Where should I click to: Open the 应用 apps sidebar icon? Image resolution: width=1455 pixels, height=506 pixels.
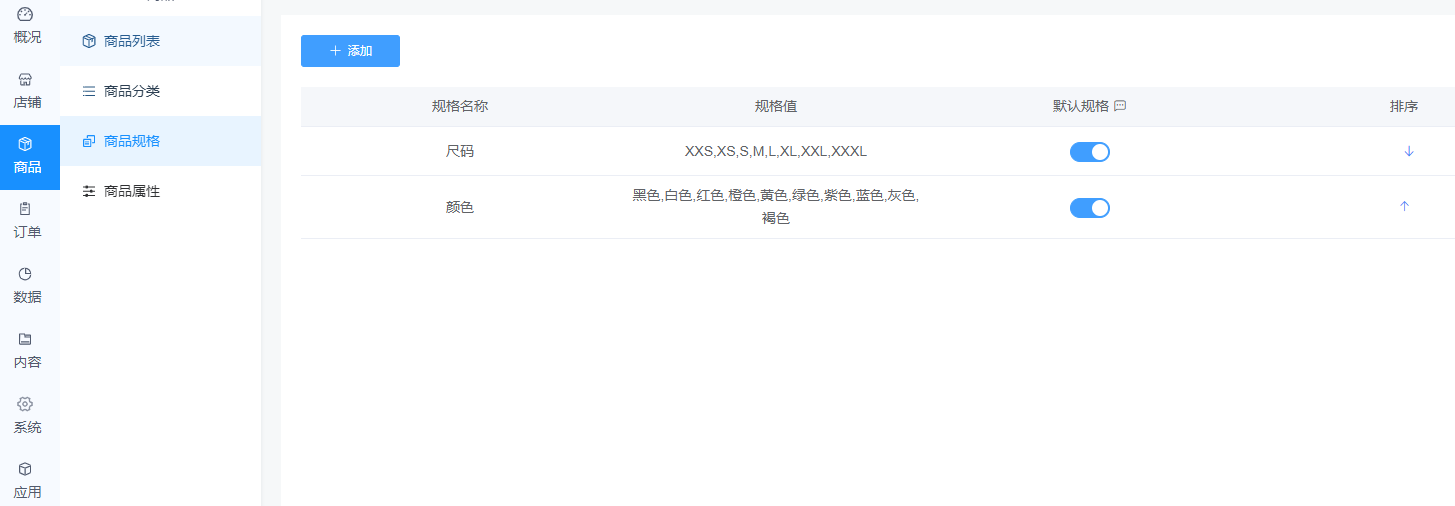tap(26, 469)
